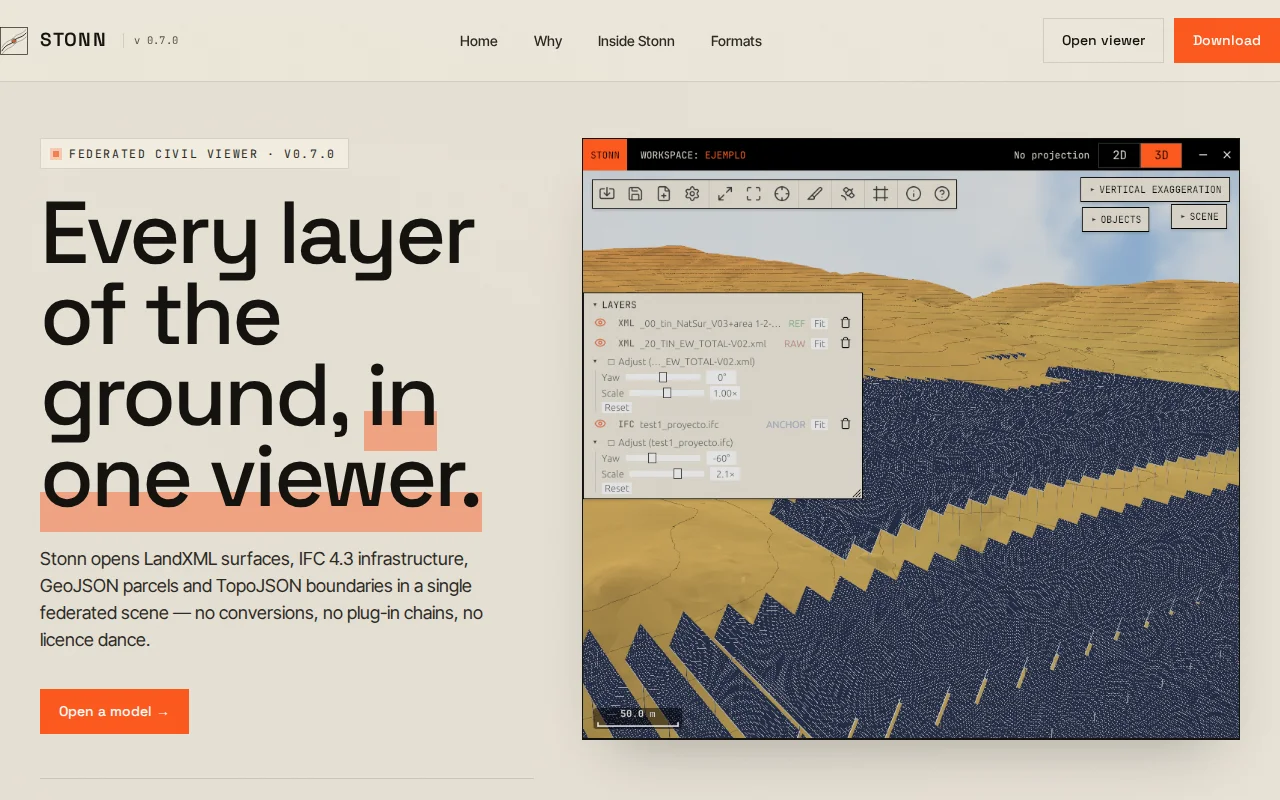
Task: Select the pencil draw tool icon
Action: (815, 194)
